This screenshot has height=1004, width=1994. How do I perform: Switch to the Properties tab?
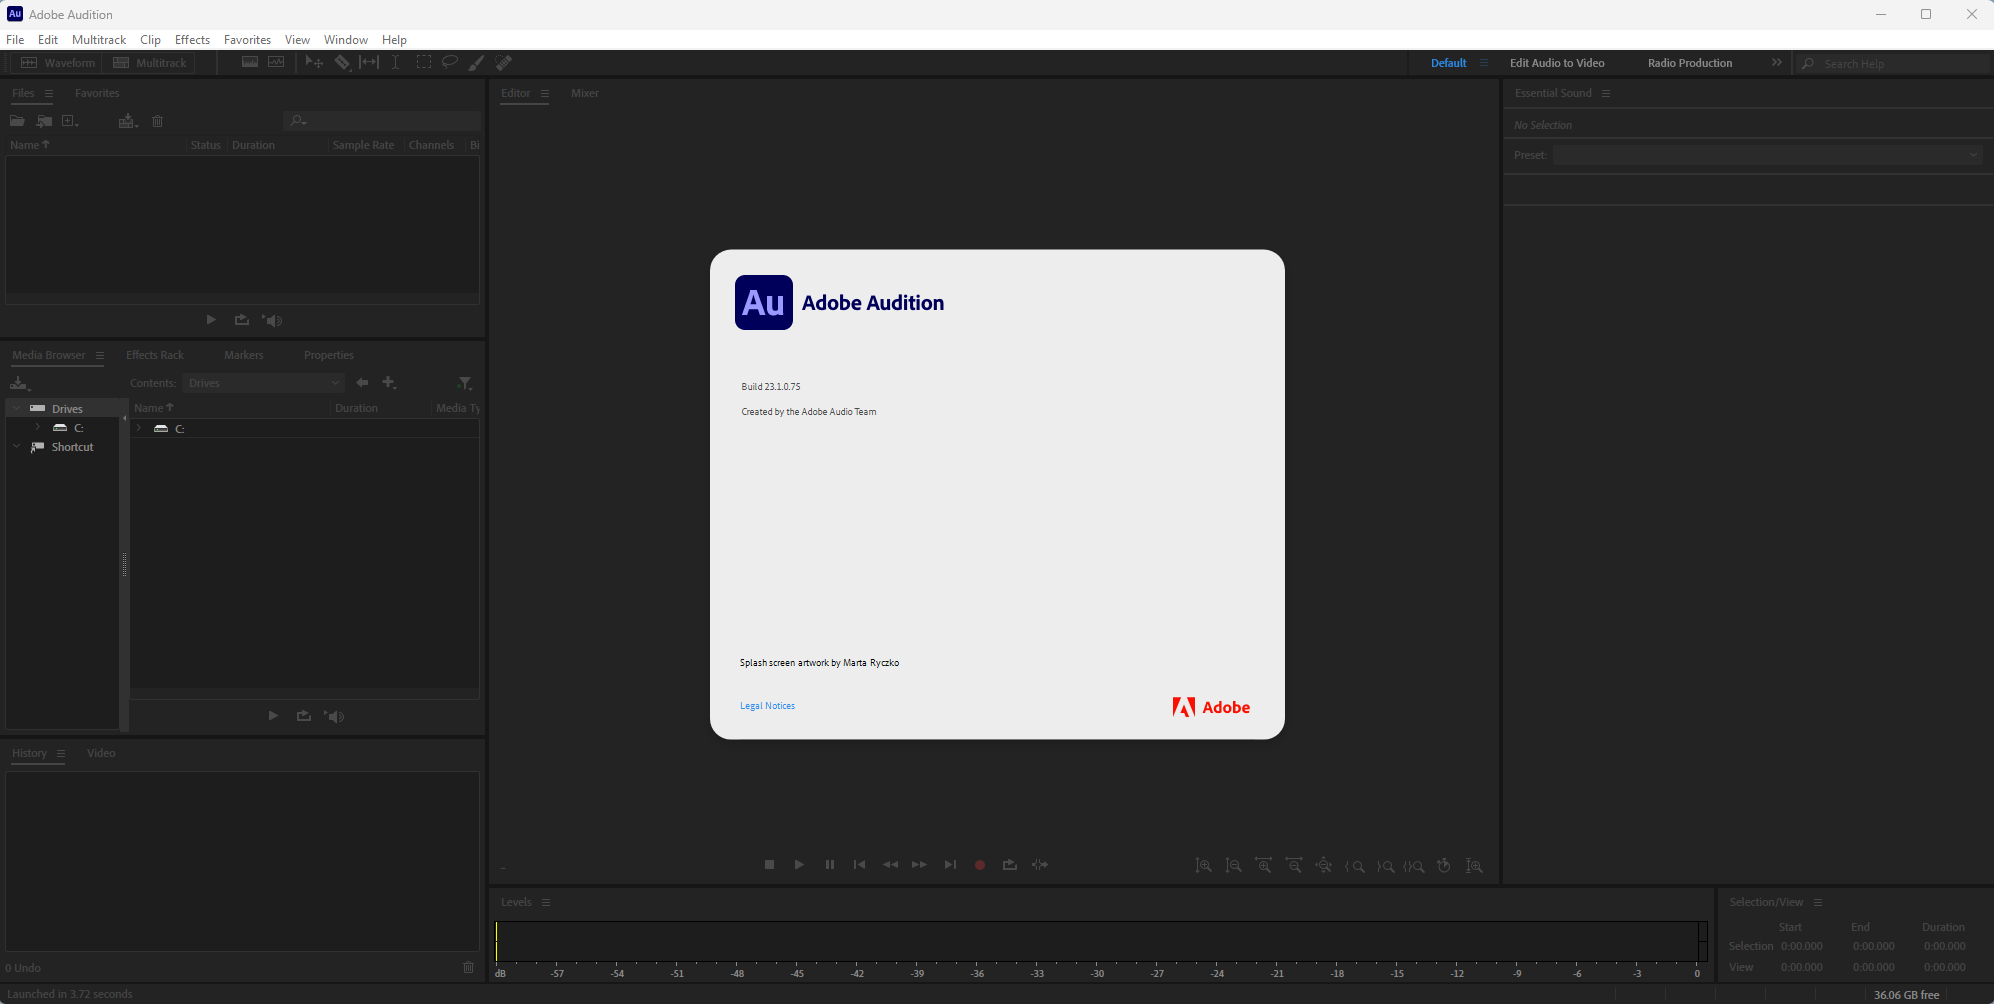pyautogui.click(x=329, y=355)
